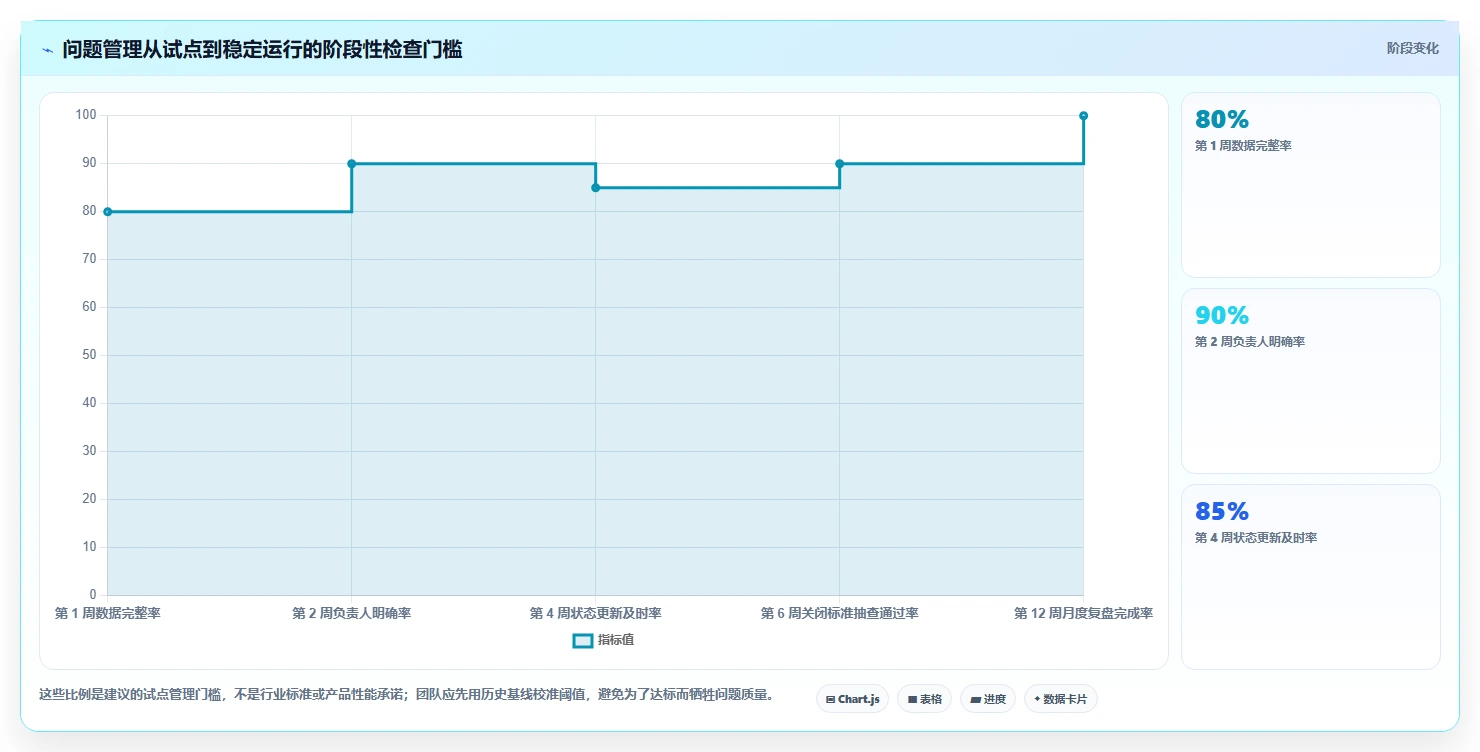
Task: Toggle the 指标值 legend swatch
Action: (583, 640)
